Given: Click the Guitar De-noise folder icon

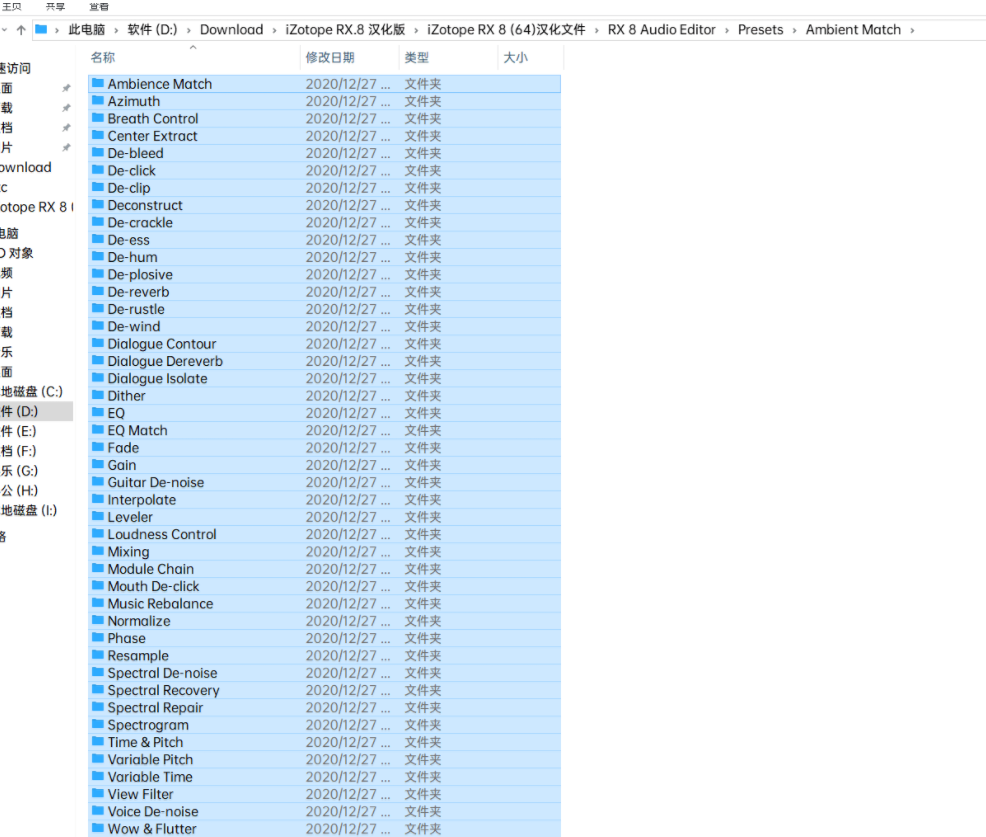Looking at the screenshot, I should 98,482.
